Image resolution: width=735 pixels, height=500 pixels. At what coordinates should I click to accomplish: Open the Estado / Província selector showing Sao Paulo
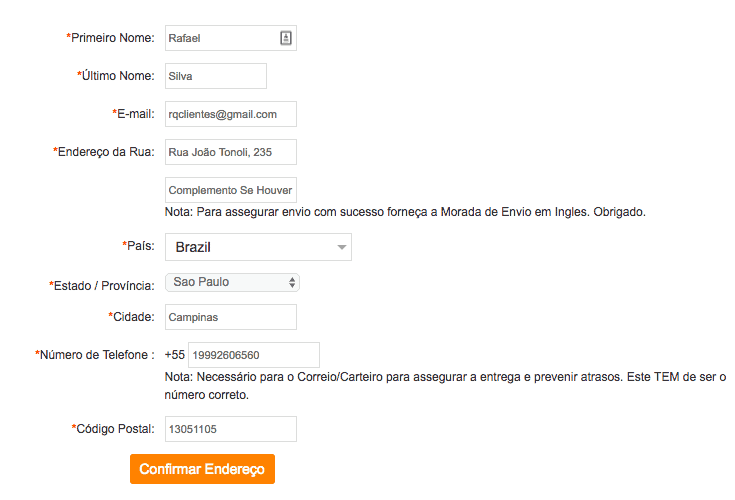pyautogui.click(x=232, y=283)
